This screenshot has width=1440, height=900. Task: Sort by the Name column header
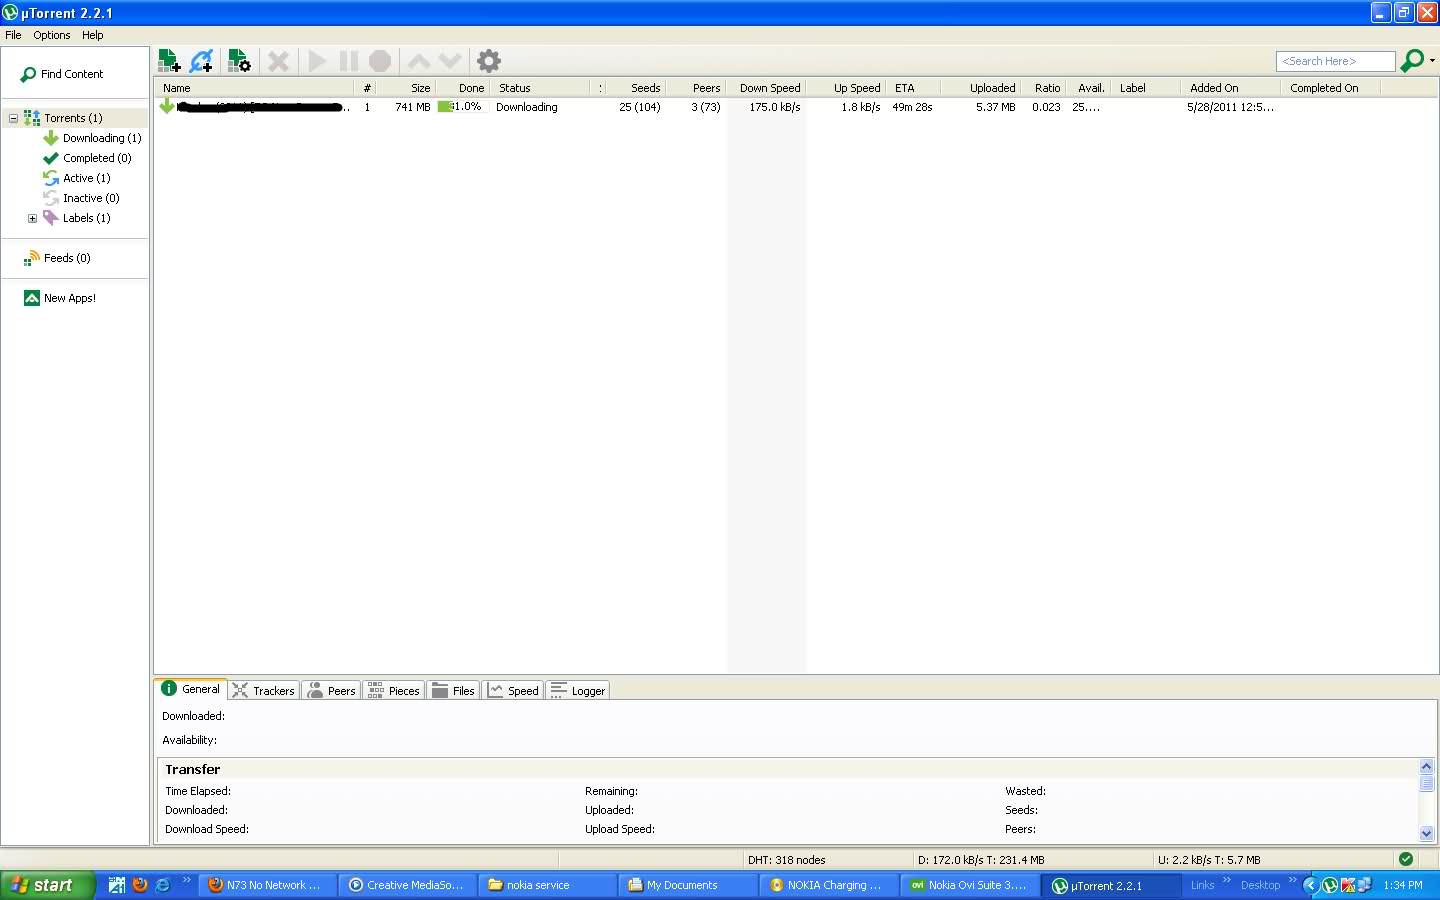click(x=256, y=88)
